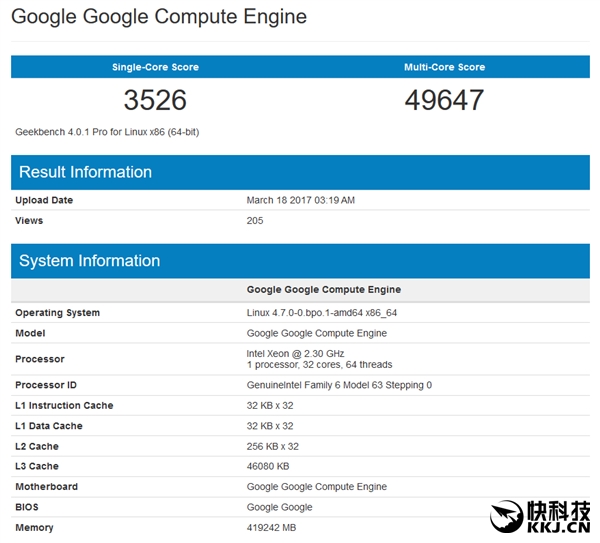
Task: Select the '1 processor, 32 cores, 64 threads' text
Action: (320, 365)
